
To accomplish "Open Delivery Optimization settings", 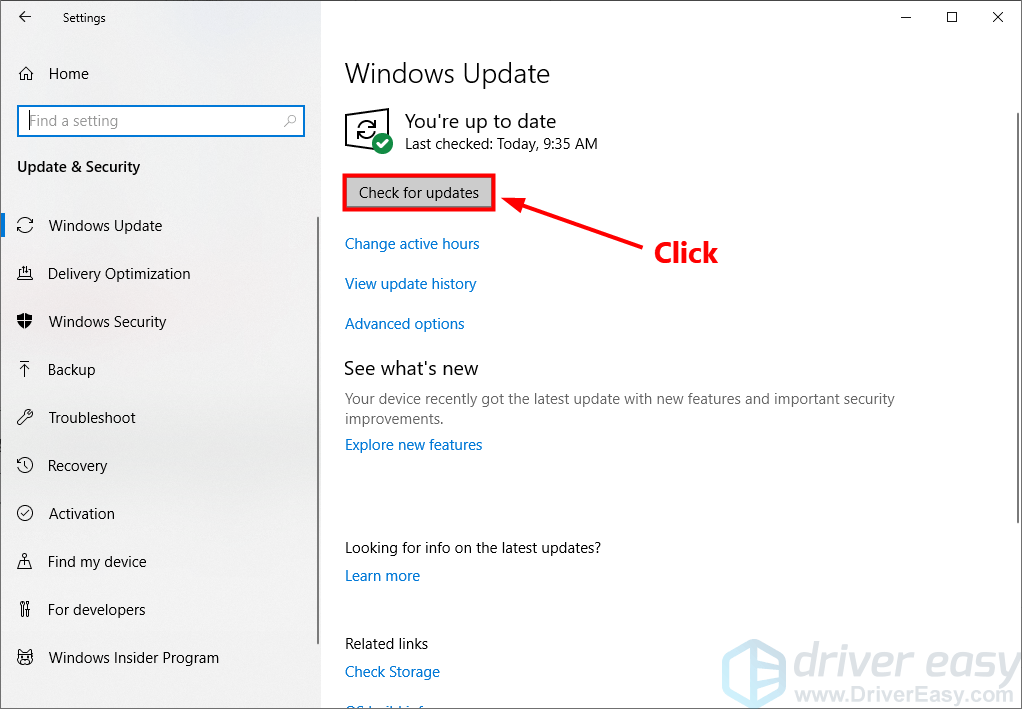I will pos(119,274).
